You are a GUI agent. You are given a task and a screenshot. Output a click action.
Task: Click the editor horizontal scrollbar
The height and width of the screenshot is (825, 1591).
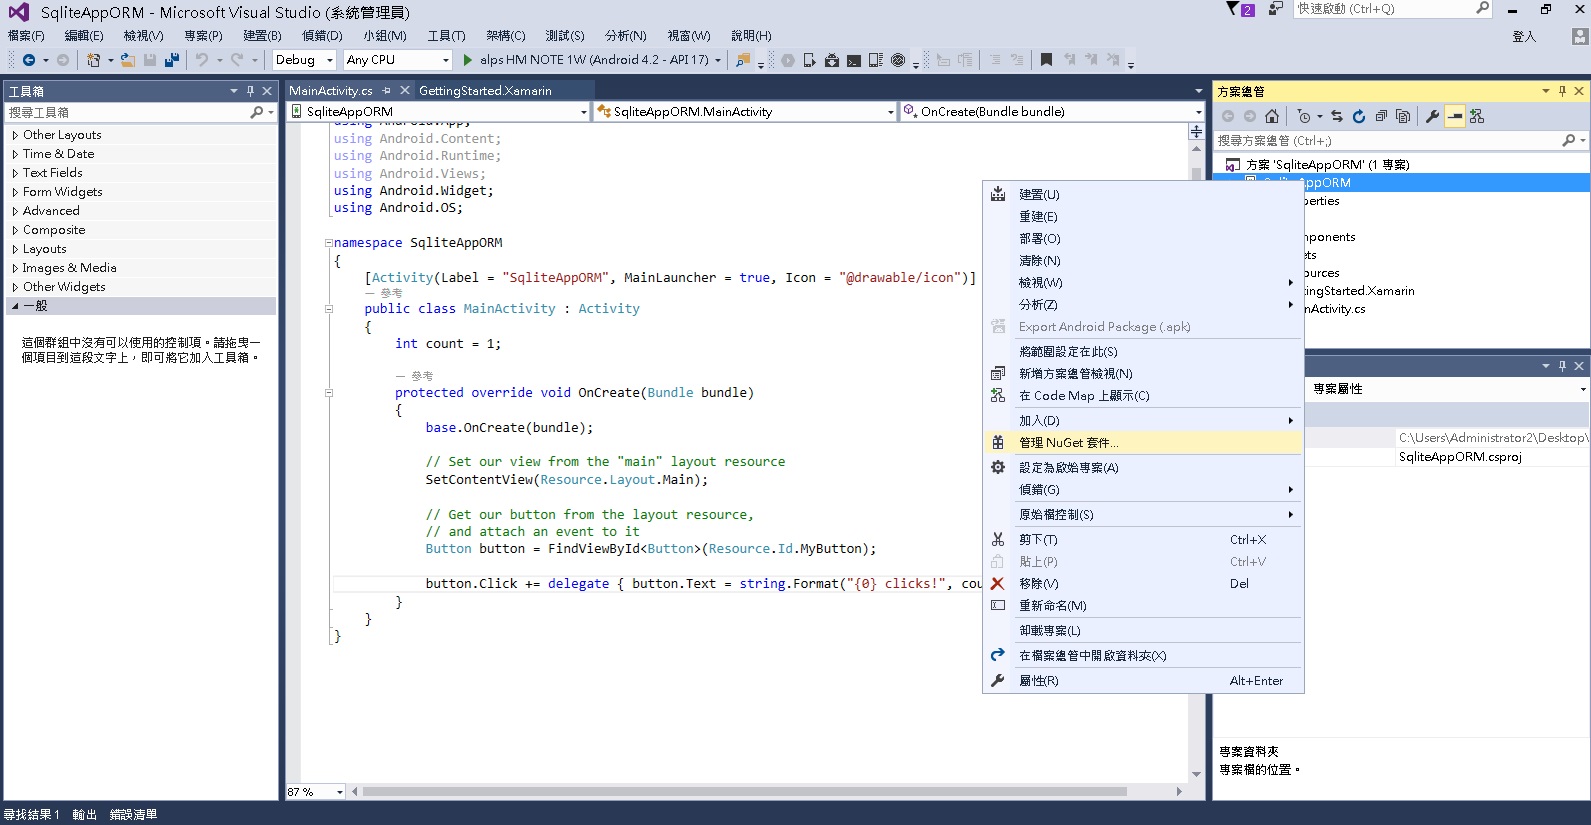click(x=745, y=792)
